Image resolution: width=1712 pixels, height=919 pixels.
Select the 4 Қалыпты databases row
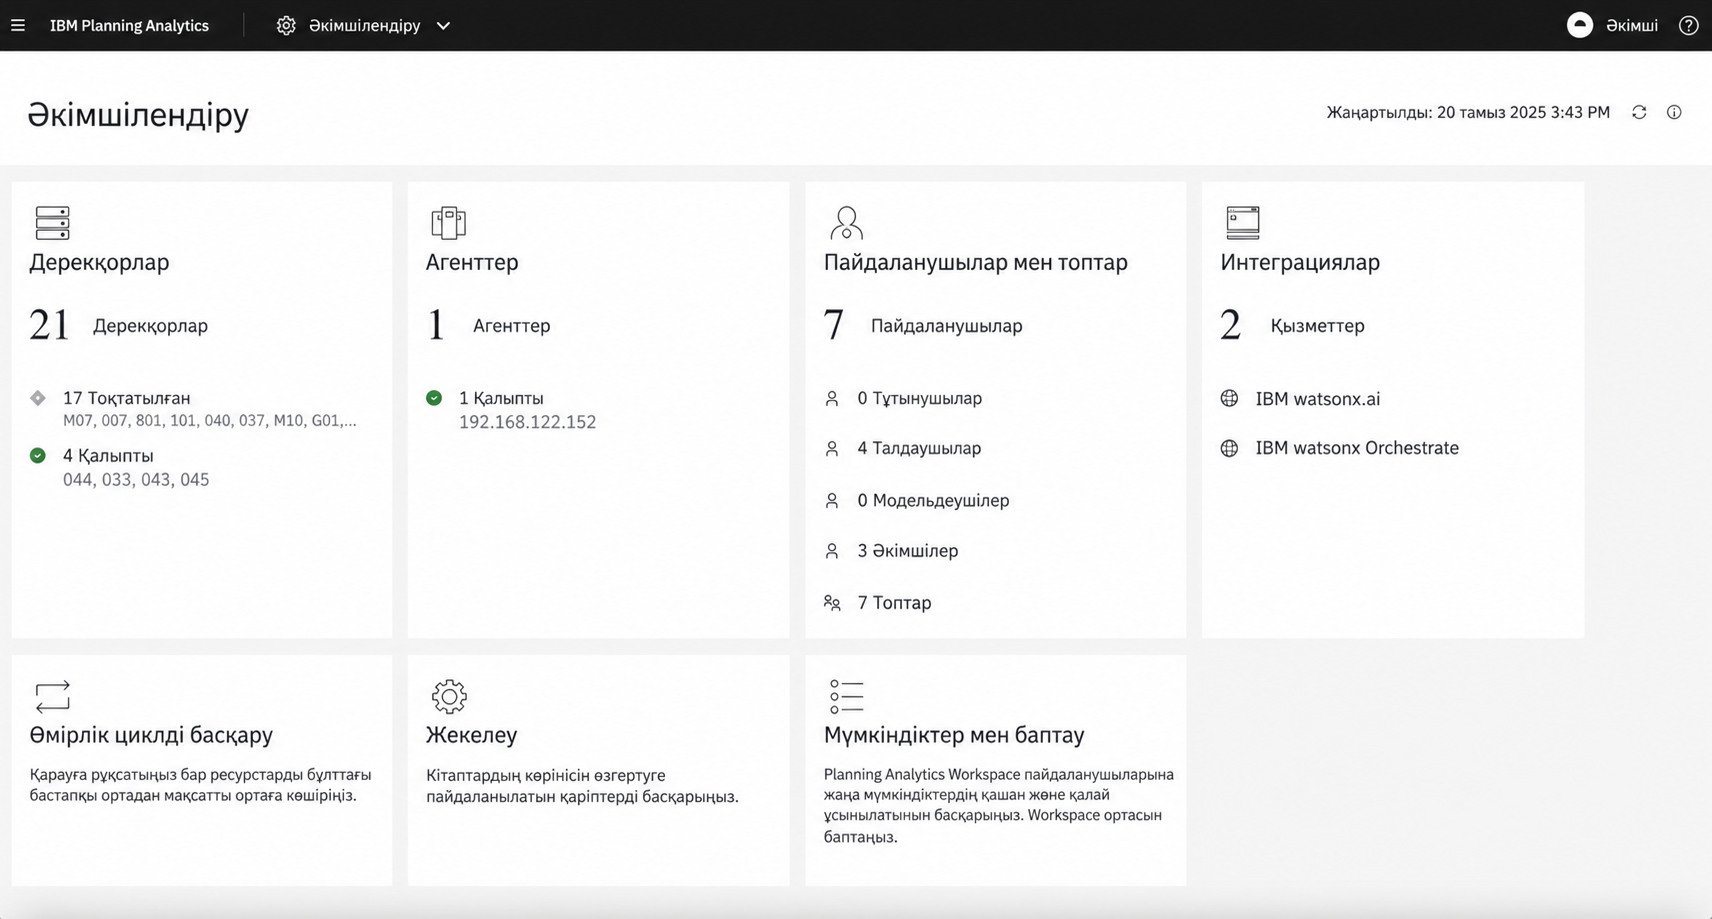pyautogui.click(x=108, y=456)
